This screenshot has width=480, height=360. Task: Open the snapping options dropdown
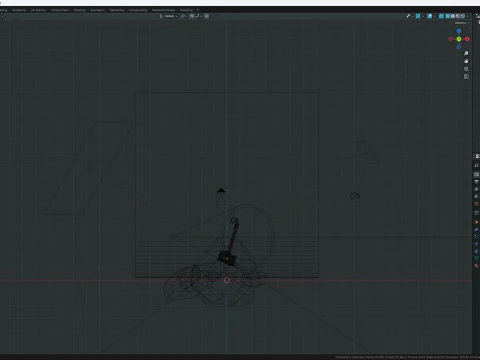tap(198, 16)
